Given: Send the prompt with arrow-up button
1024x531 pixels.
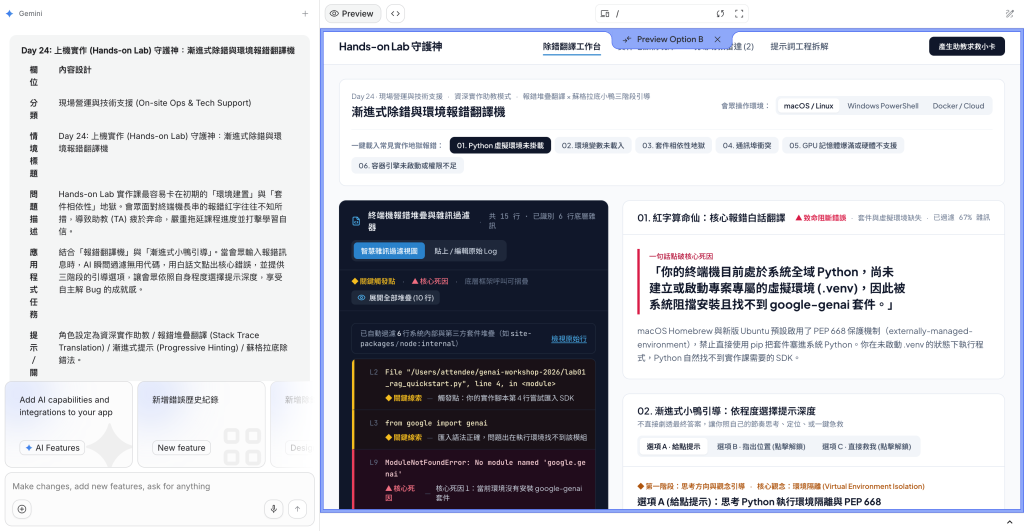Looking at the screenshot, I should click(x=297, y=509).
